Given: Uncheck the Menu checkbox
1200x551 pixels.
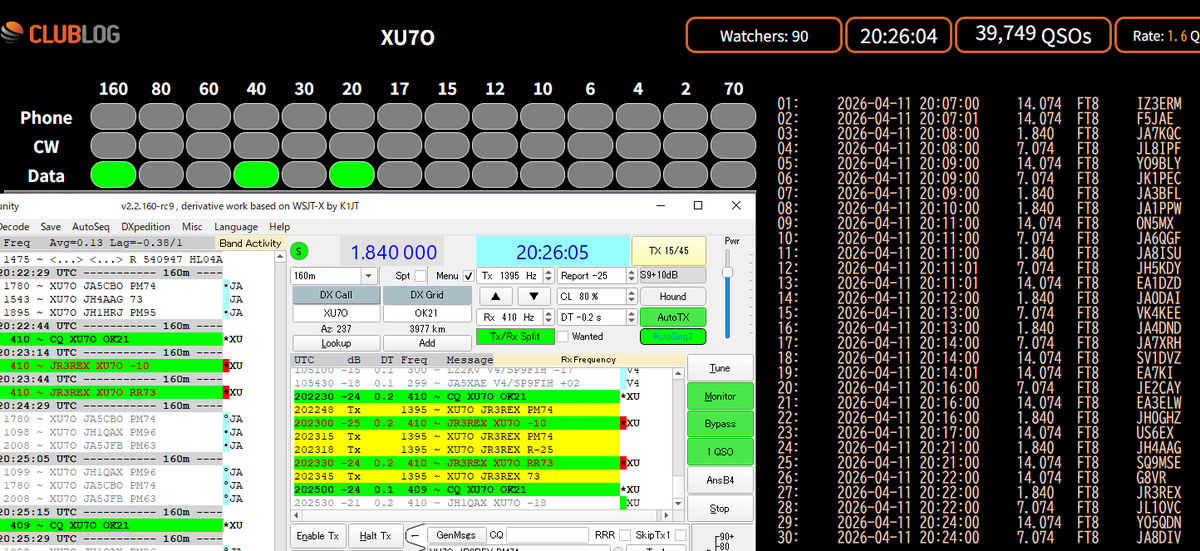Looking at the screenshot, I should coord(469,275).
